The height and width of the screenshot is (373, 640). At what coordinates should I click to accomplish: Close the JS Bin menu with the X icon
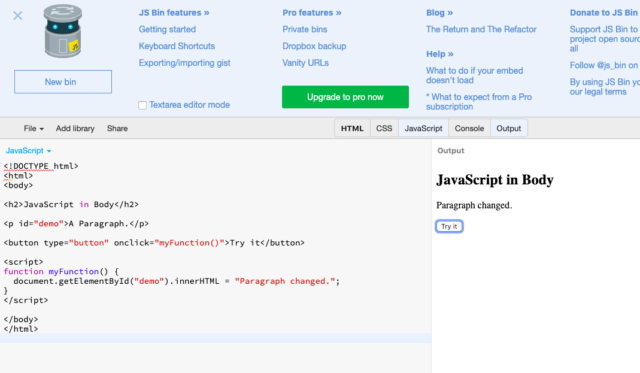click(x=18, y=16)
